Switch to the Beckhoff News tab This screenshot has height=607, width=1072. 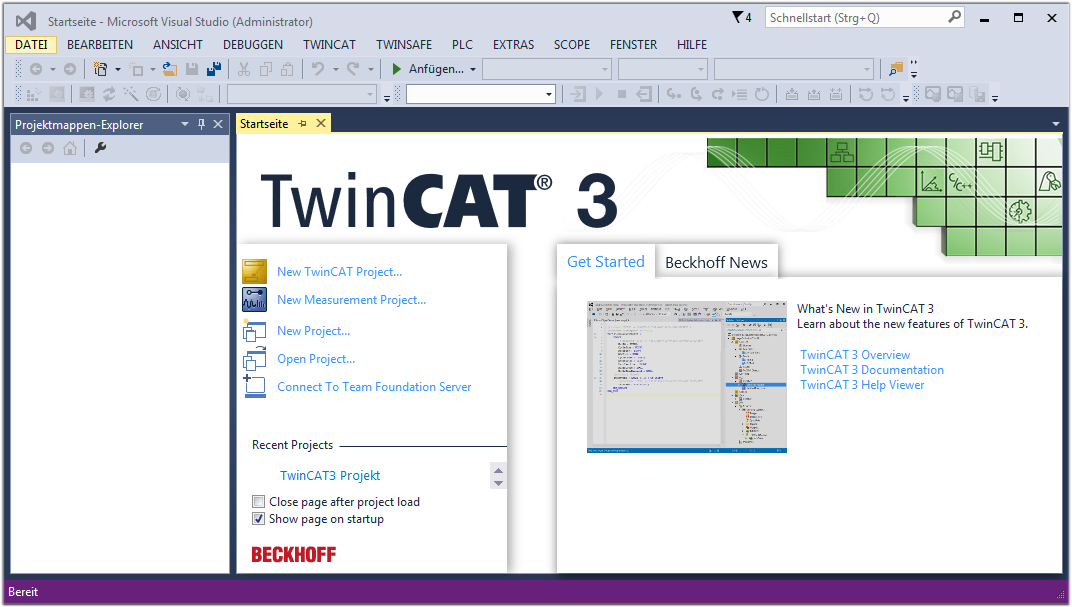pyautogui.click(x=716, y=261)
